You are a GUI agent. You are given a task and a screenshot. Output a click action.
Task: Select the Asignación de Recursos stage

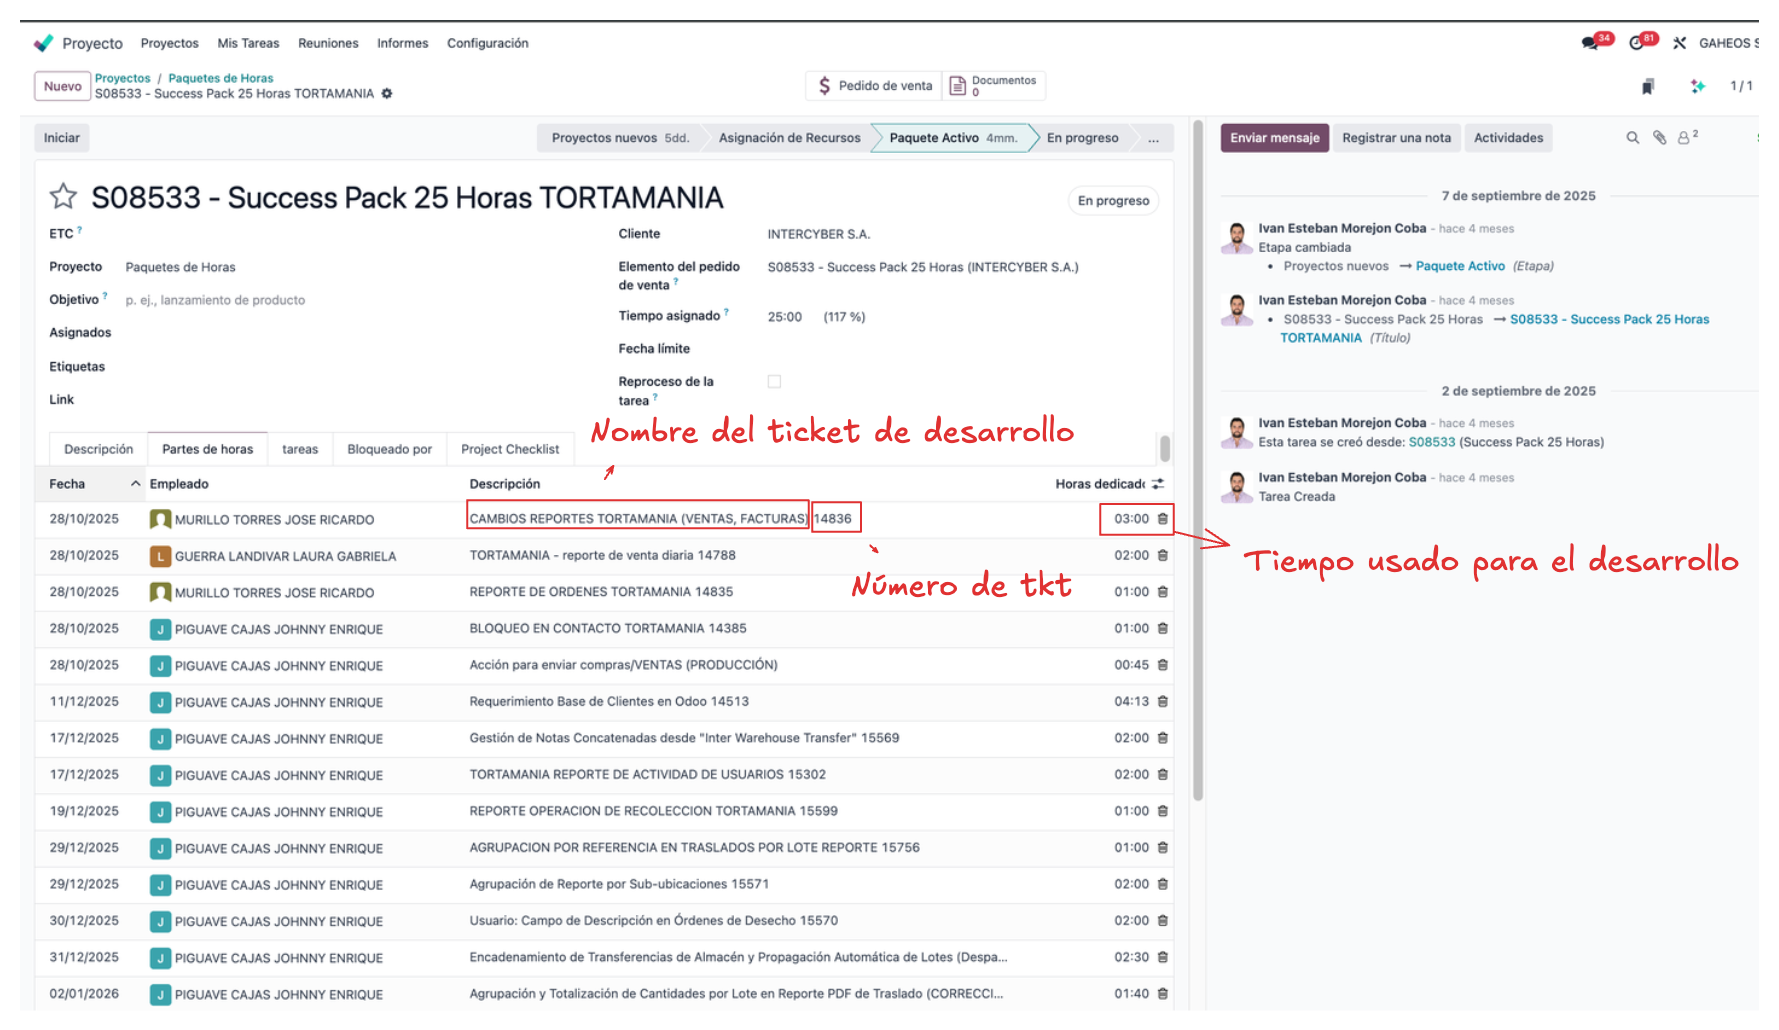point(789,138)
